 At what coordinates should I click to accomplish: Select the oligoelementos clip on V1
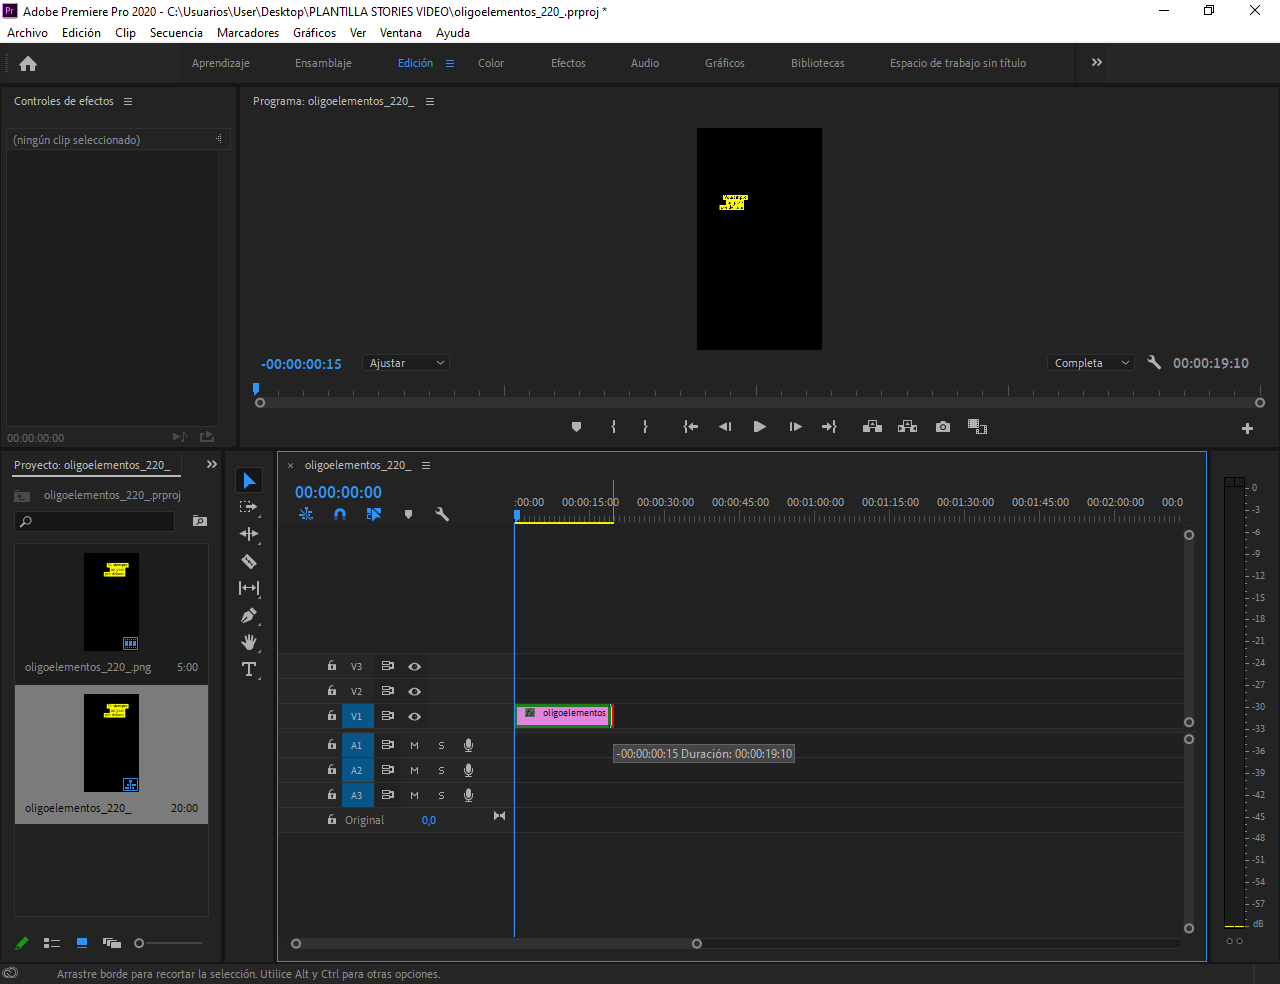pyautogui.click(x=563, y=714)
